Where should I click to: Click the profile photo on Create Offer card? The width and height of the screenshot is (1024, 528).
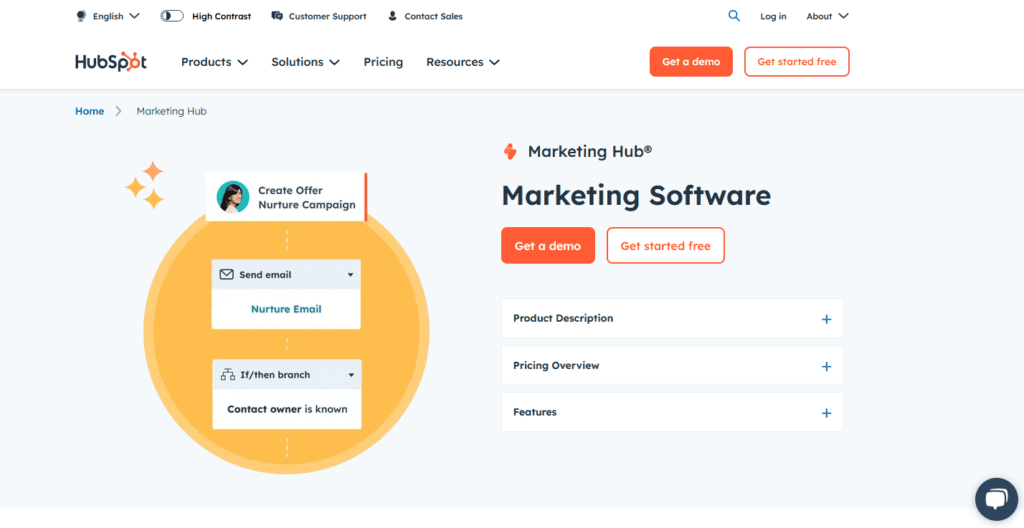[x=233, y=197]
